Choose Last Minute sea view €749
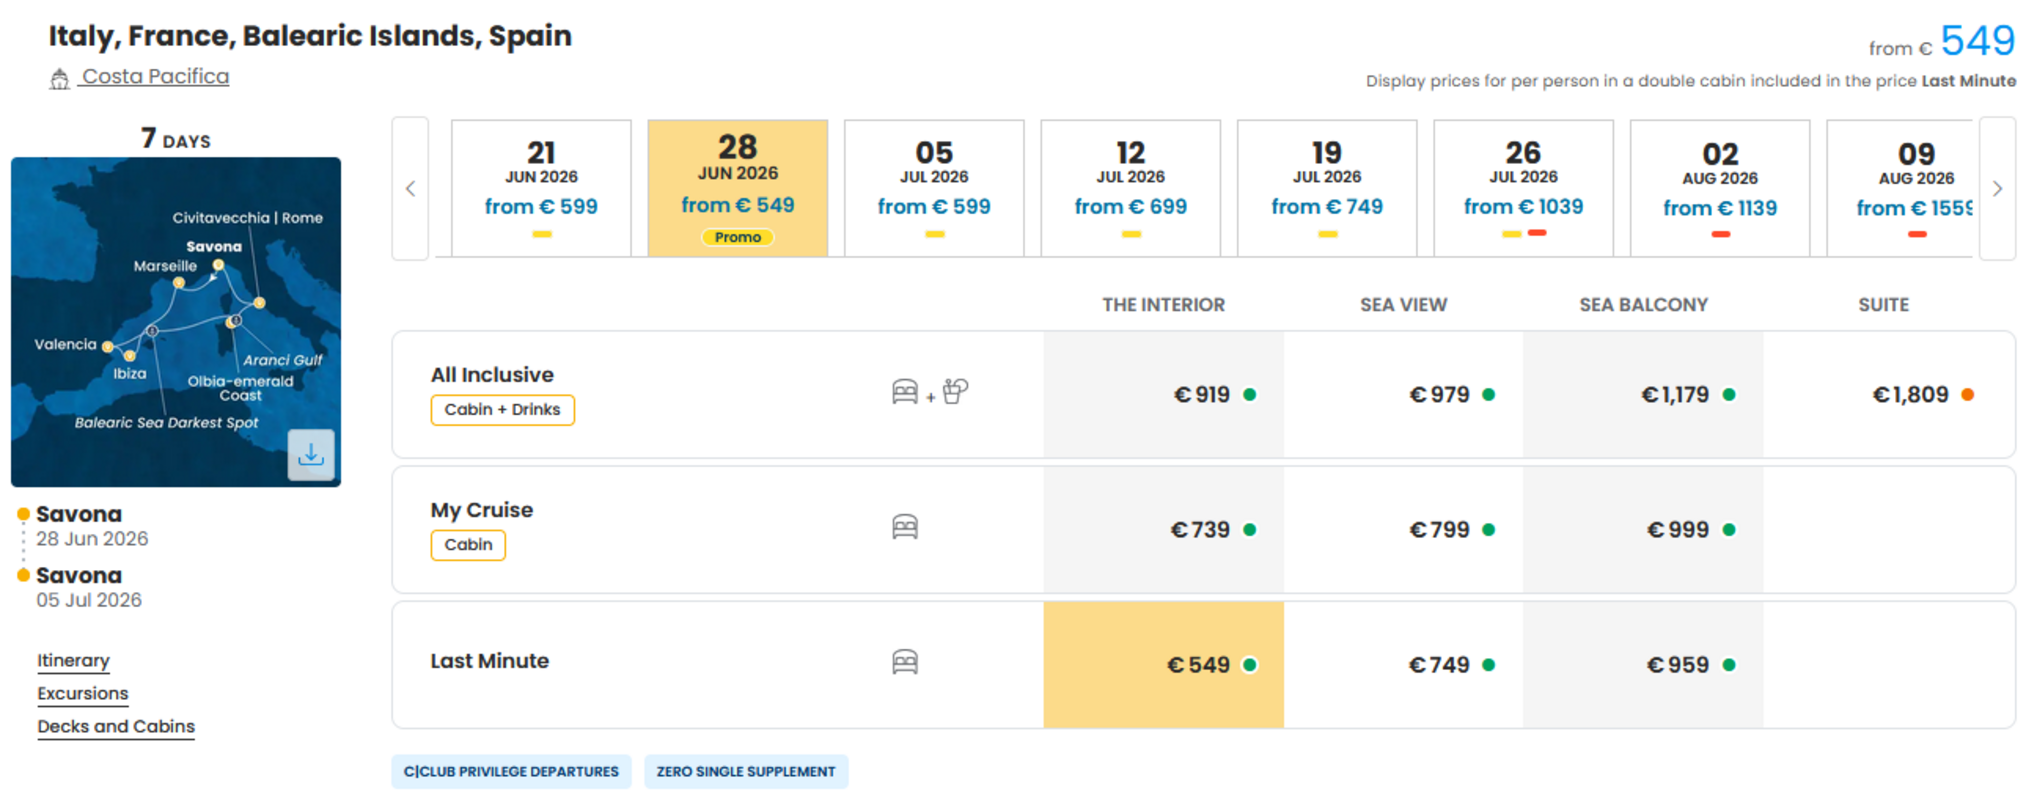 pyautogui.click(x=1404, y=665)
